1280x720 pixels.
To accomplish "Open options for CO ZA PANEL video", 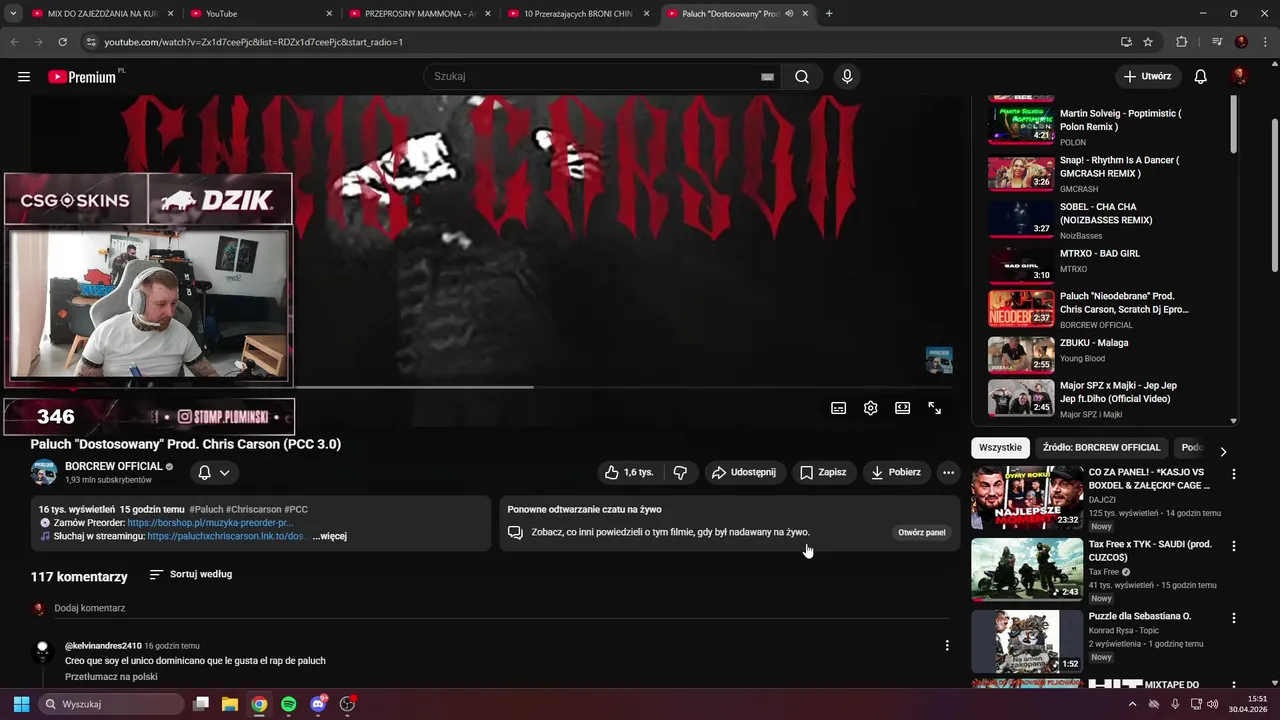I will (x=1234, y=474).
